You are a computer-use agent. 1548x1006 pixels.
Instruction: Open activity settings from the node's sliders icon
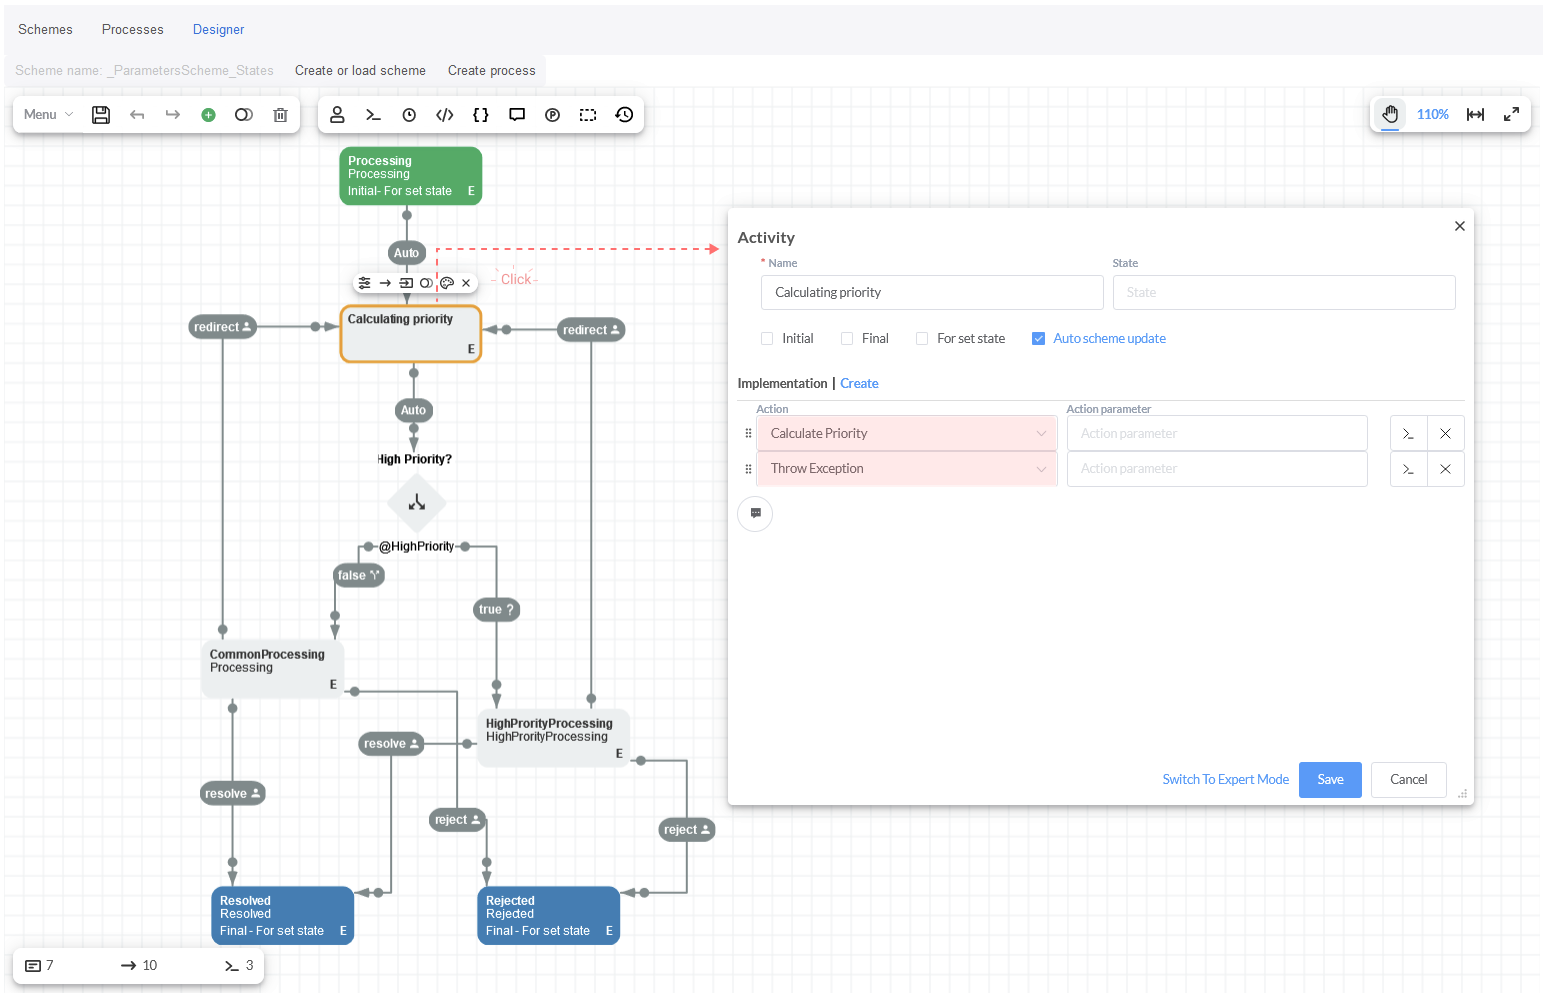(x=364, y=283)
